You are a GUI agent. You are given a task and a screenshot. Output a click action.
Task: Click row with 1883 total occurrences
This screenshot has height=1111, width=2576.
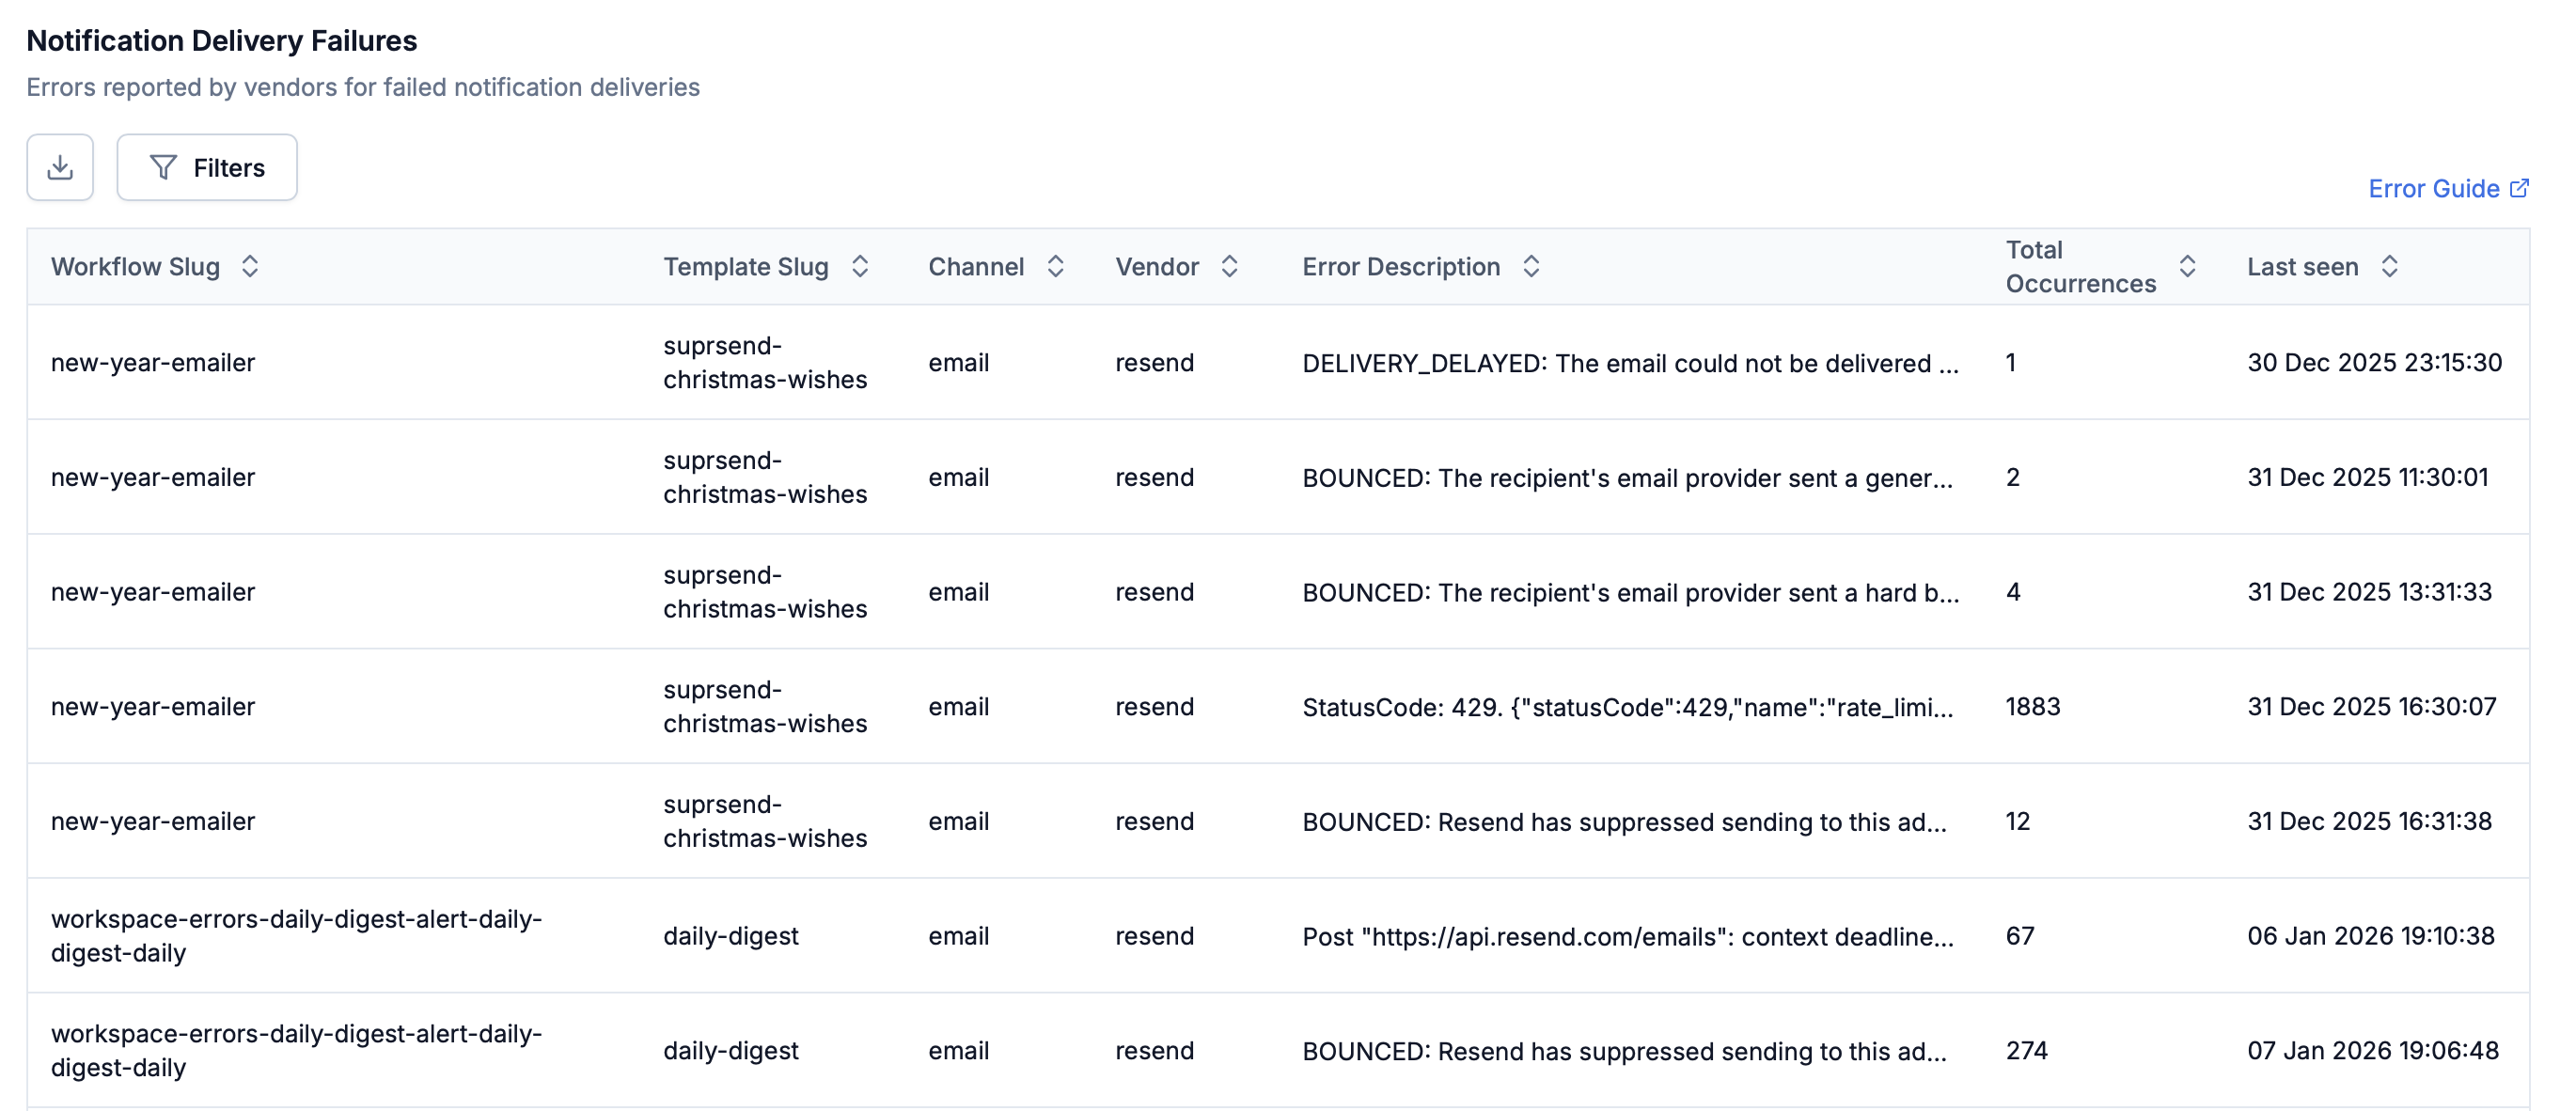point(2032,707)
